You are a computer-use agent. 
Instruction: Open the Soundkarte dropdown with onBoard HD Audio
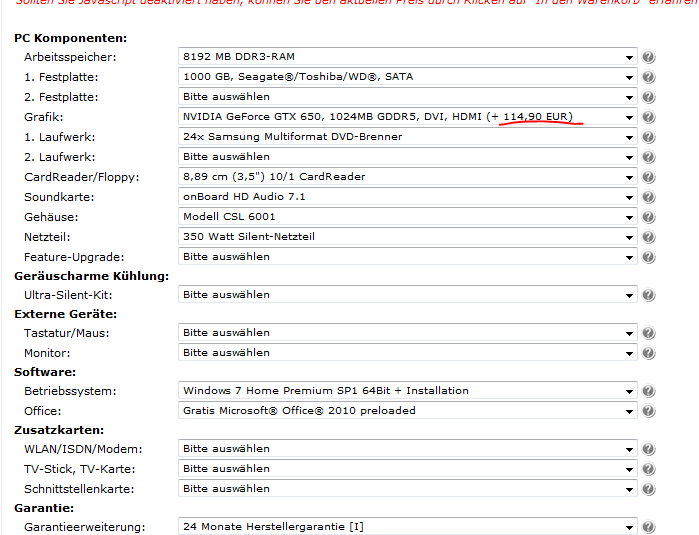point(407,197)
